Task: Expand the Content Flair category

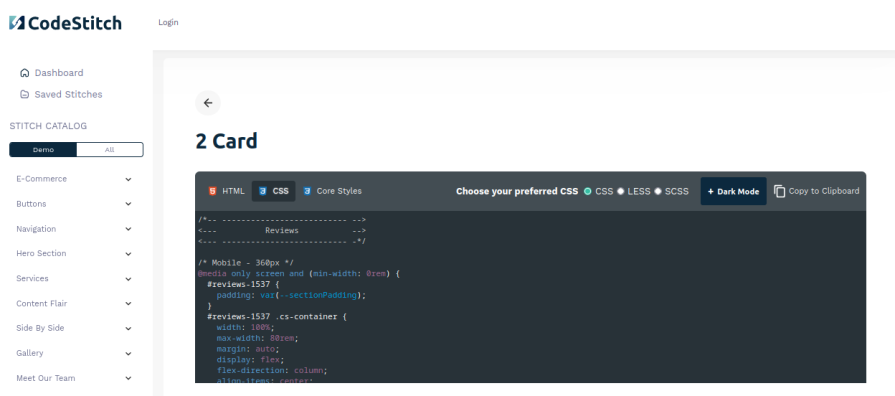Action: (74, 304)
